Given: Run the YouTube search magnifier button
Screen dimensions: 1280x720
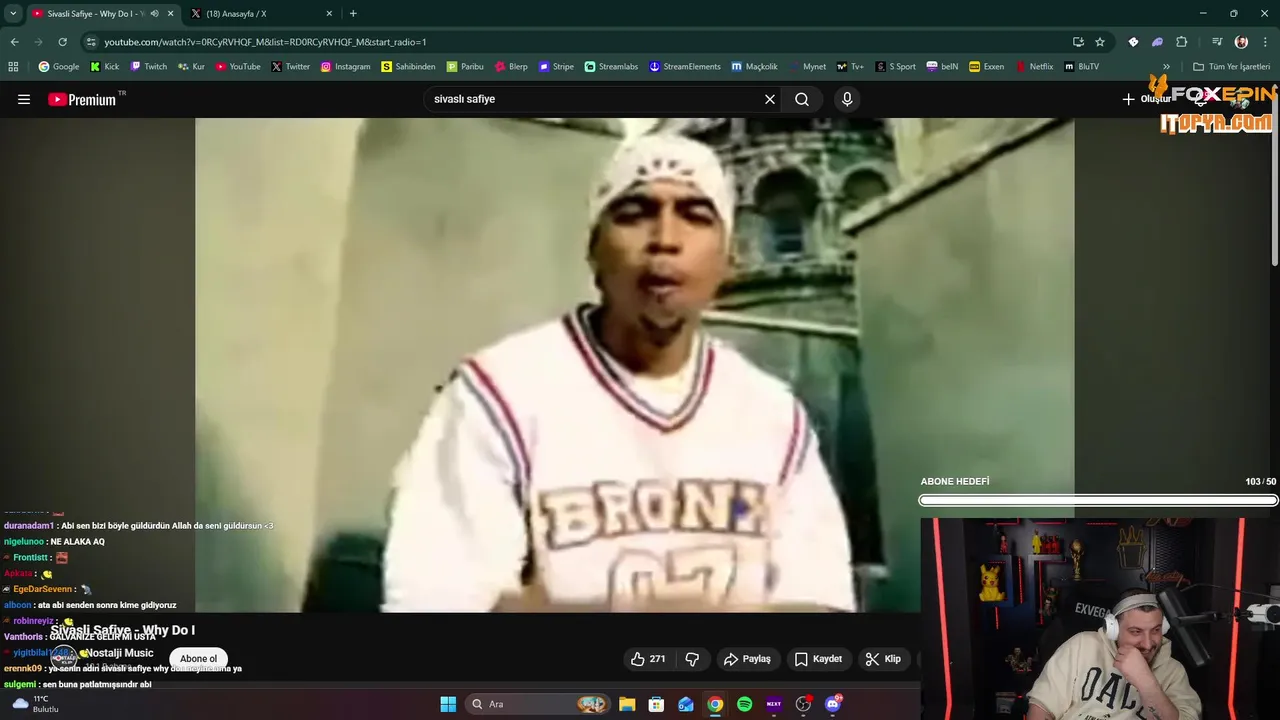Looking at the screenshot, I should 802,99.
